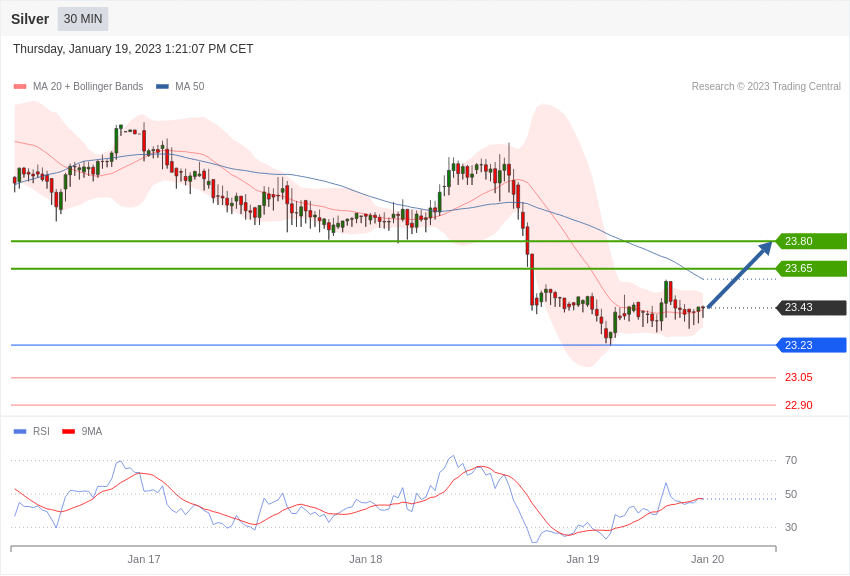
Task: Click the Jan 18 date axis label
Action: click(x=365, y=559)
